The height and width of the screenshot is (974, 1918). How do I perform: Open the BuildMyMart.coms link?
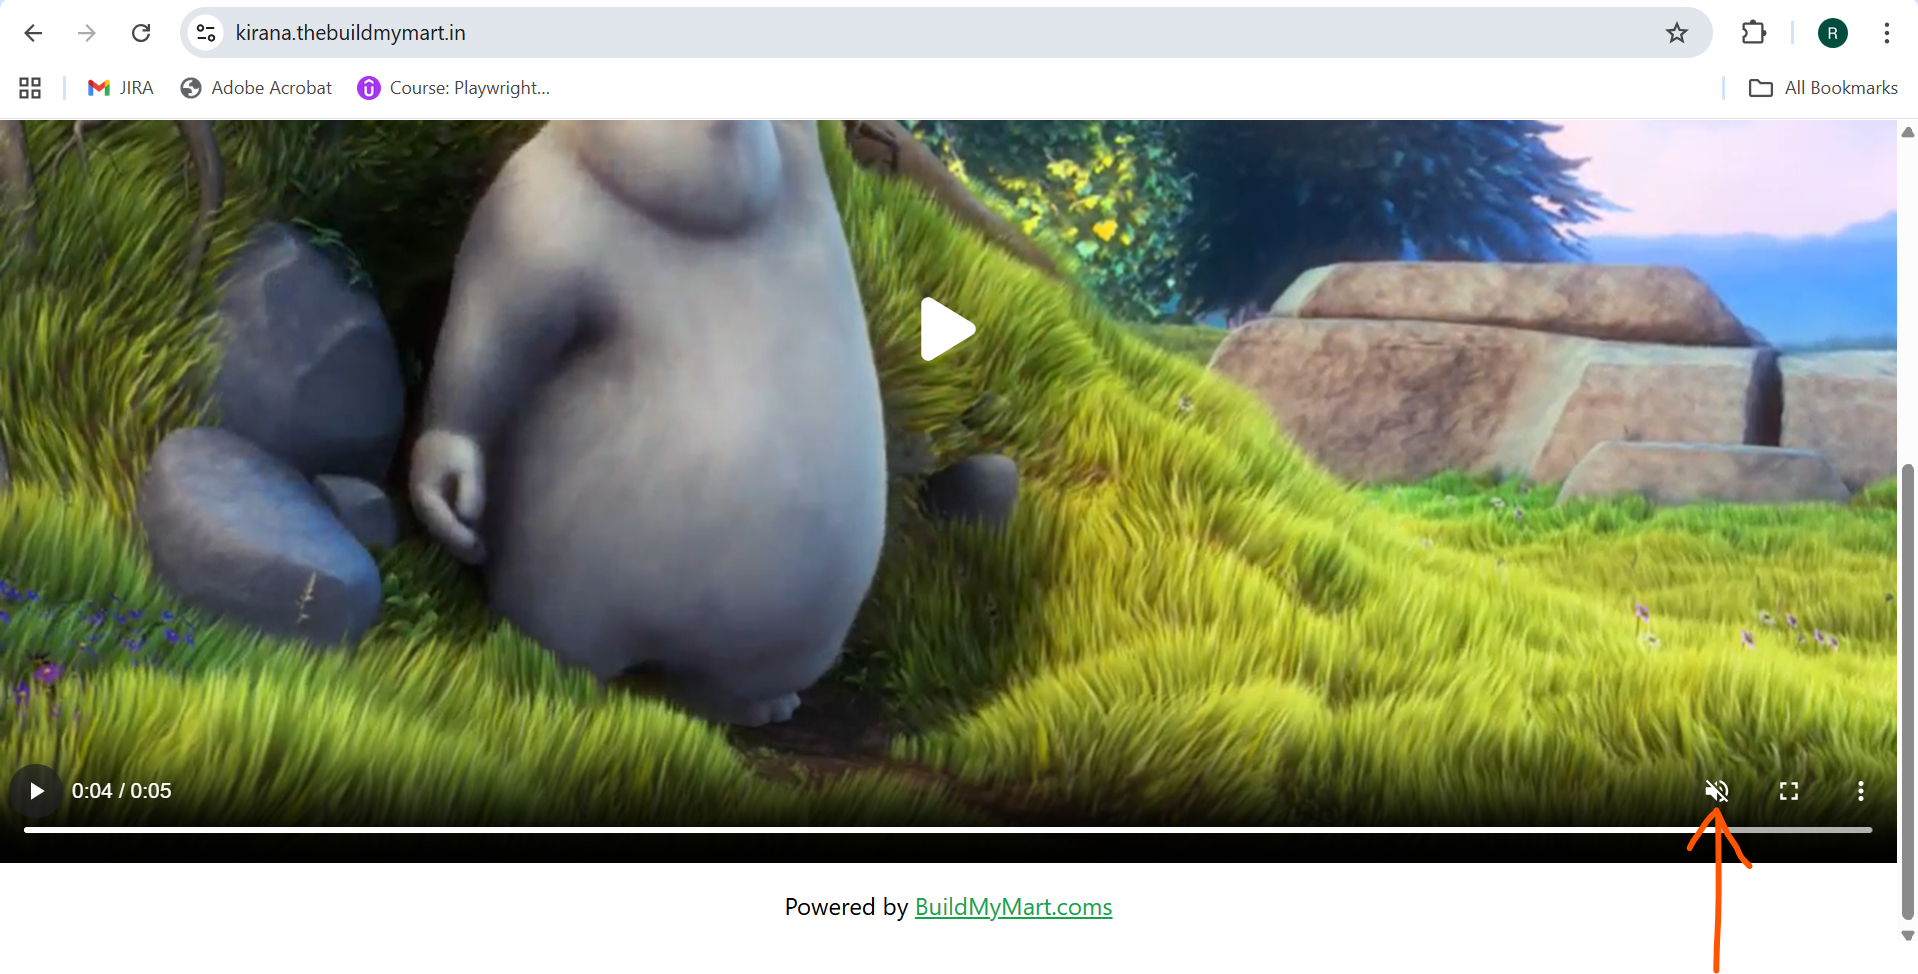[x=1013, y=907]
